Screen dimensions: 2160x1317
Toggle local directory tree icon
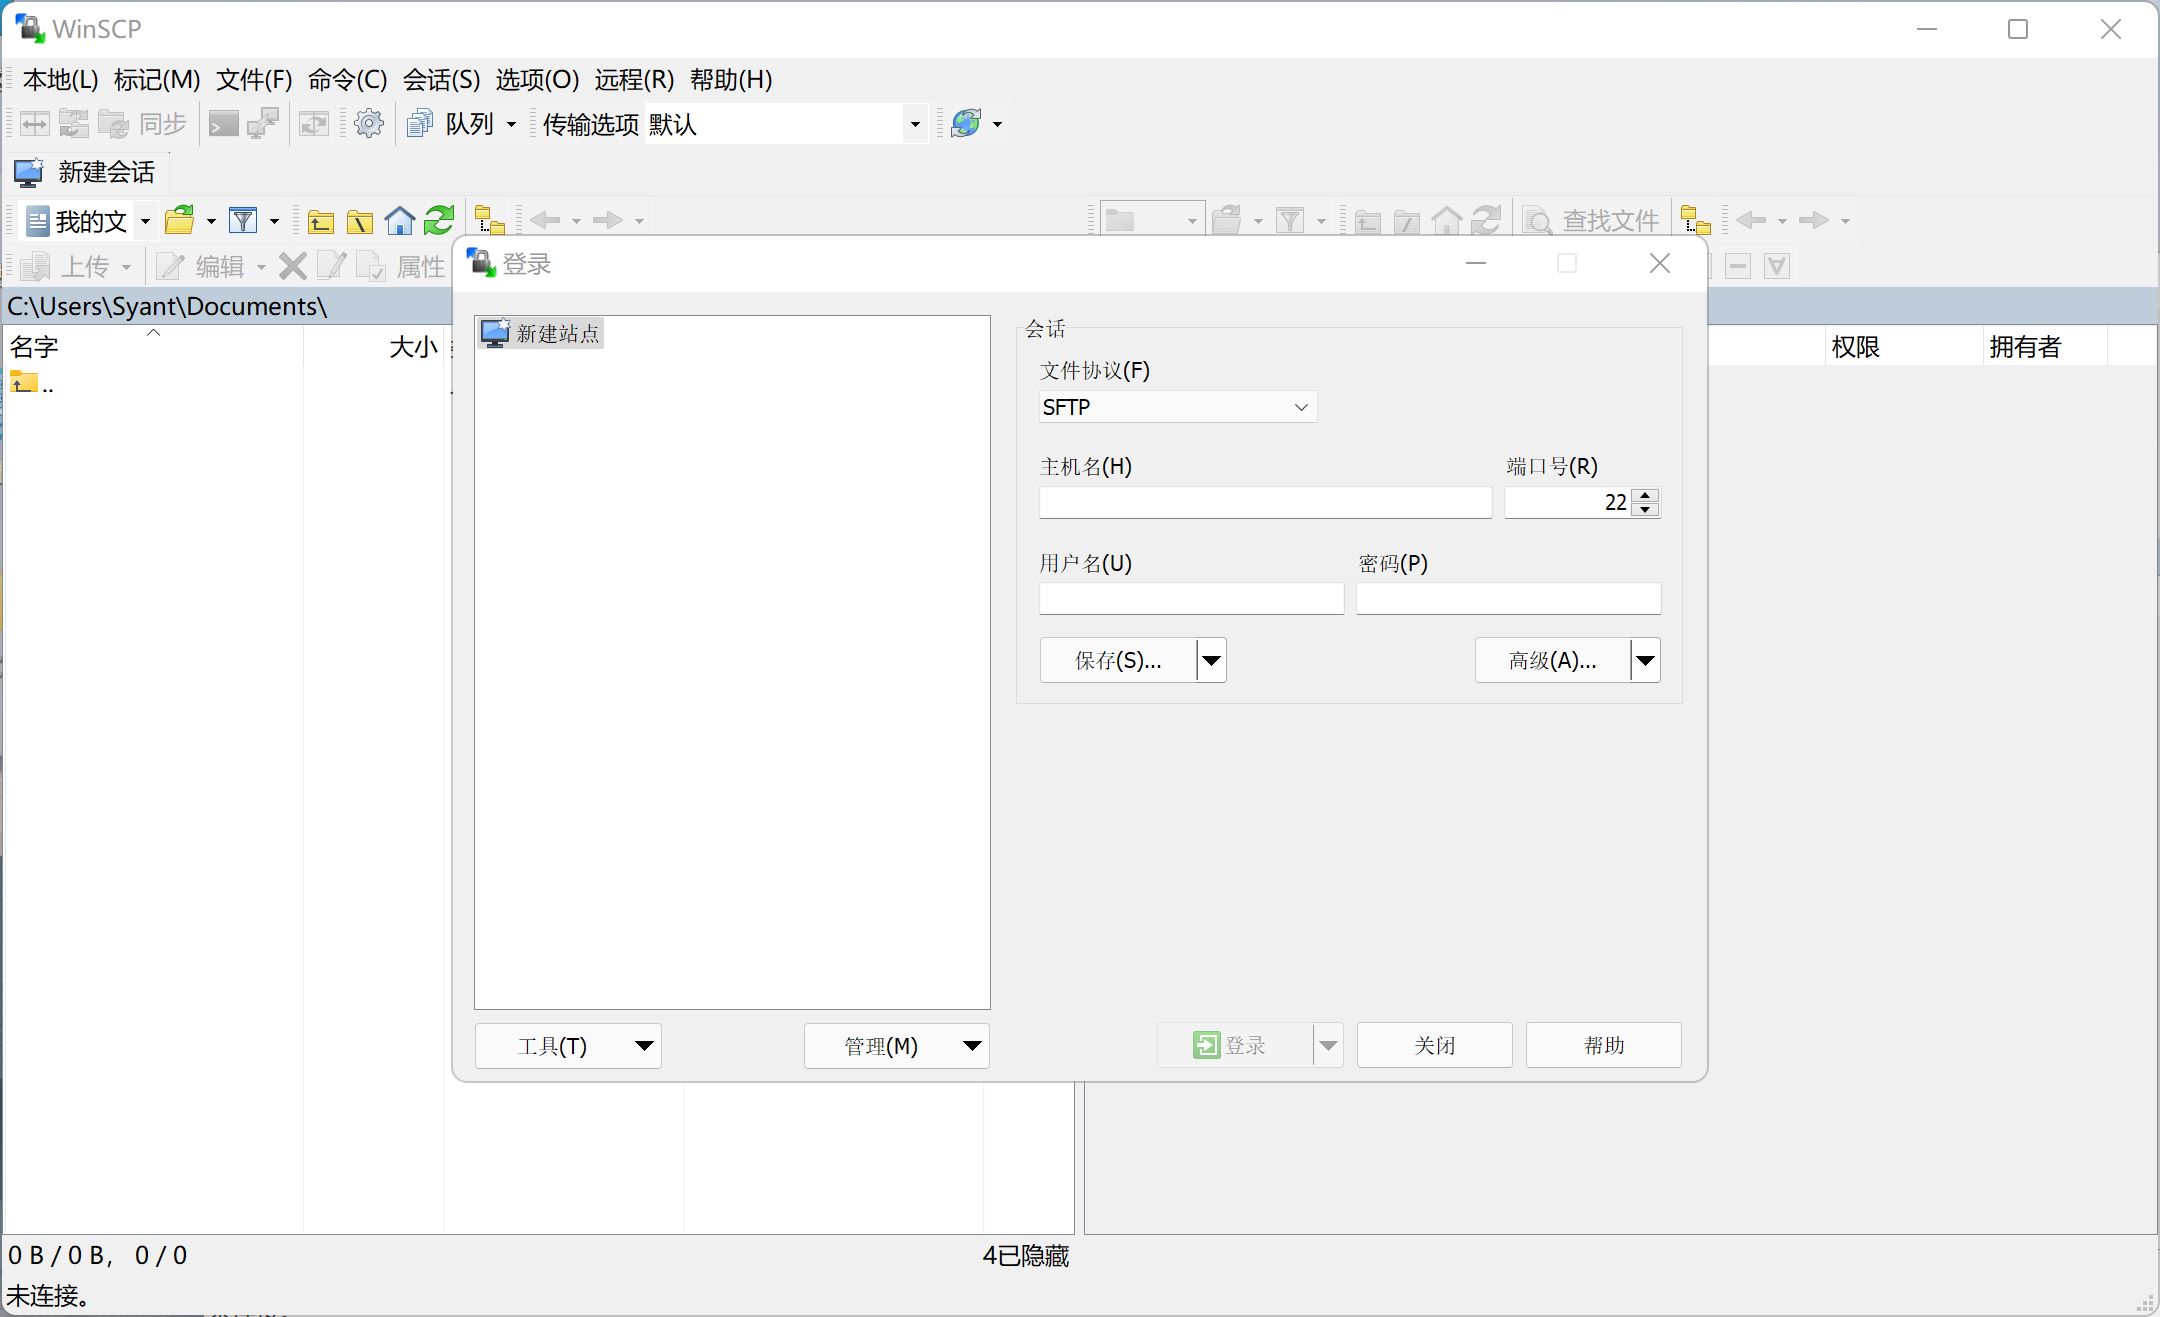(489, 220)
